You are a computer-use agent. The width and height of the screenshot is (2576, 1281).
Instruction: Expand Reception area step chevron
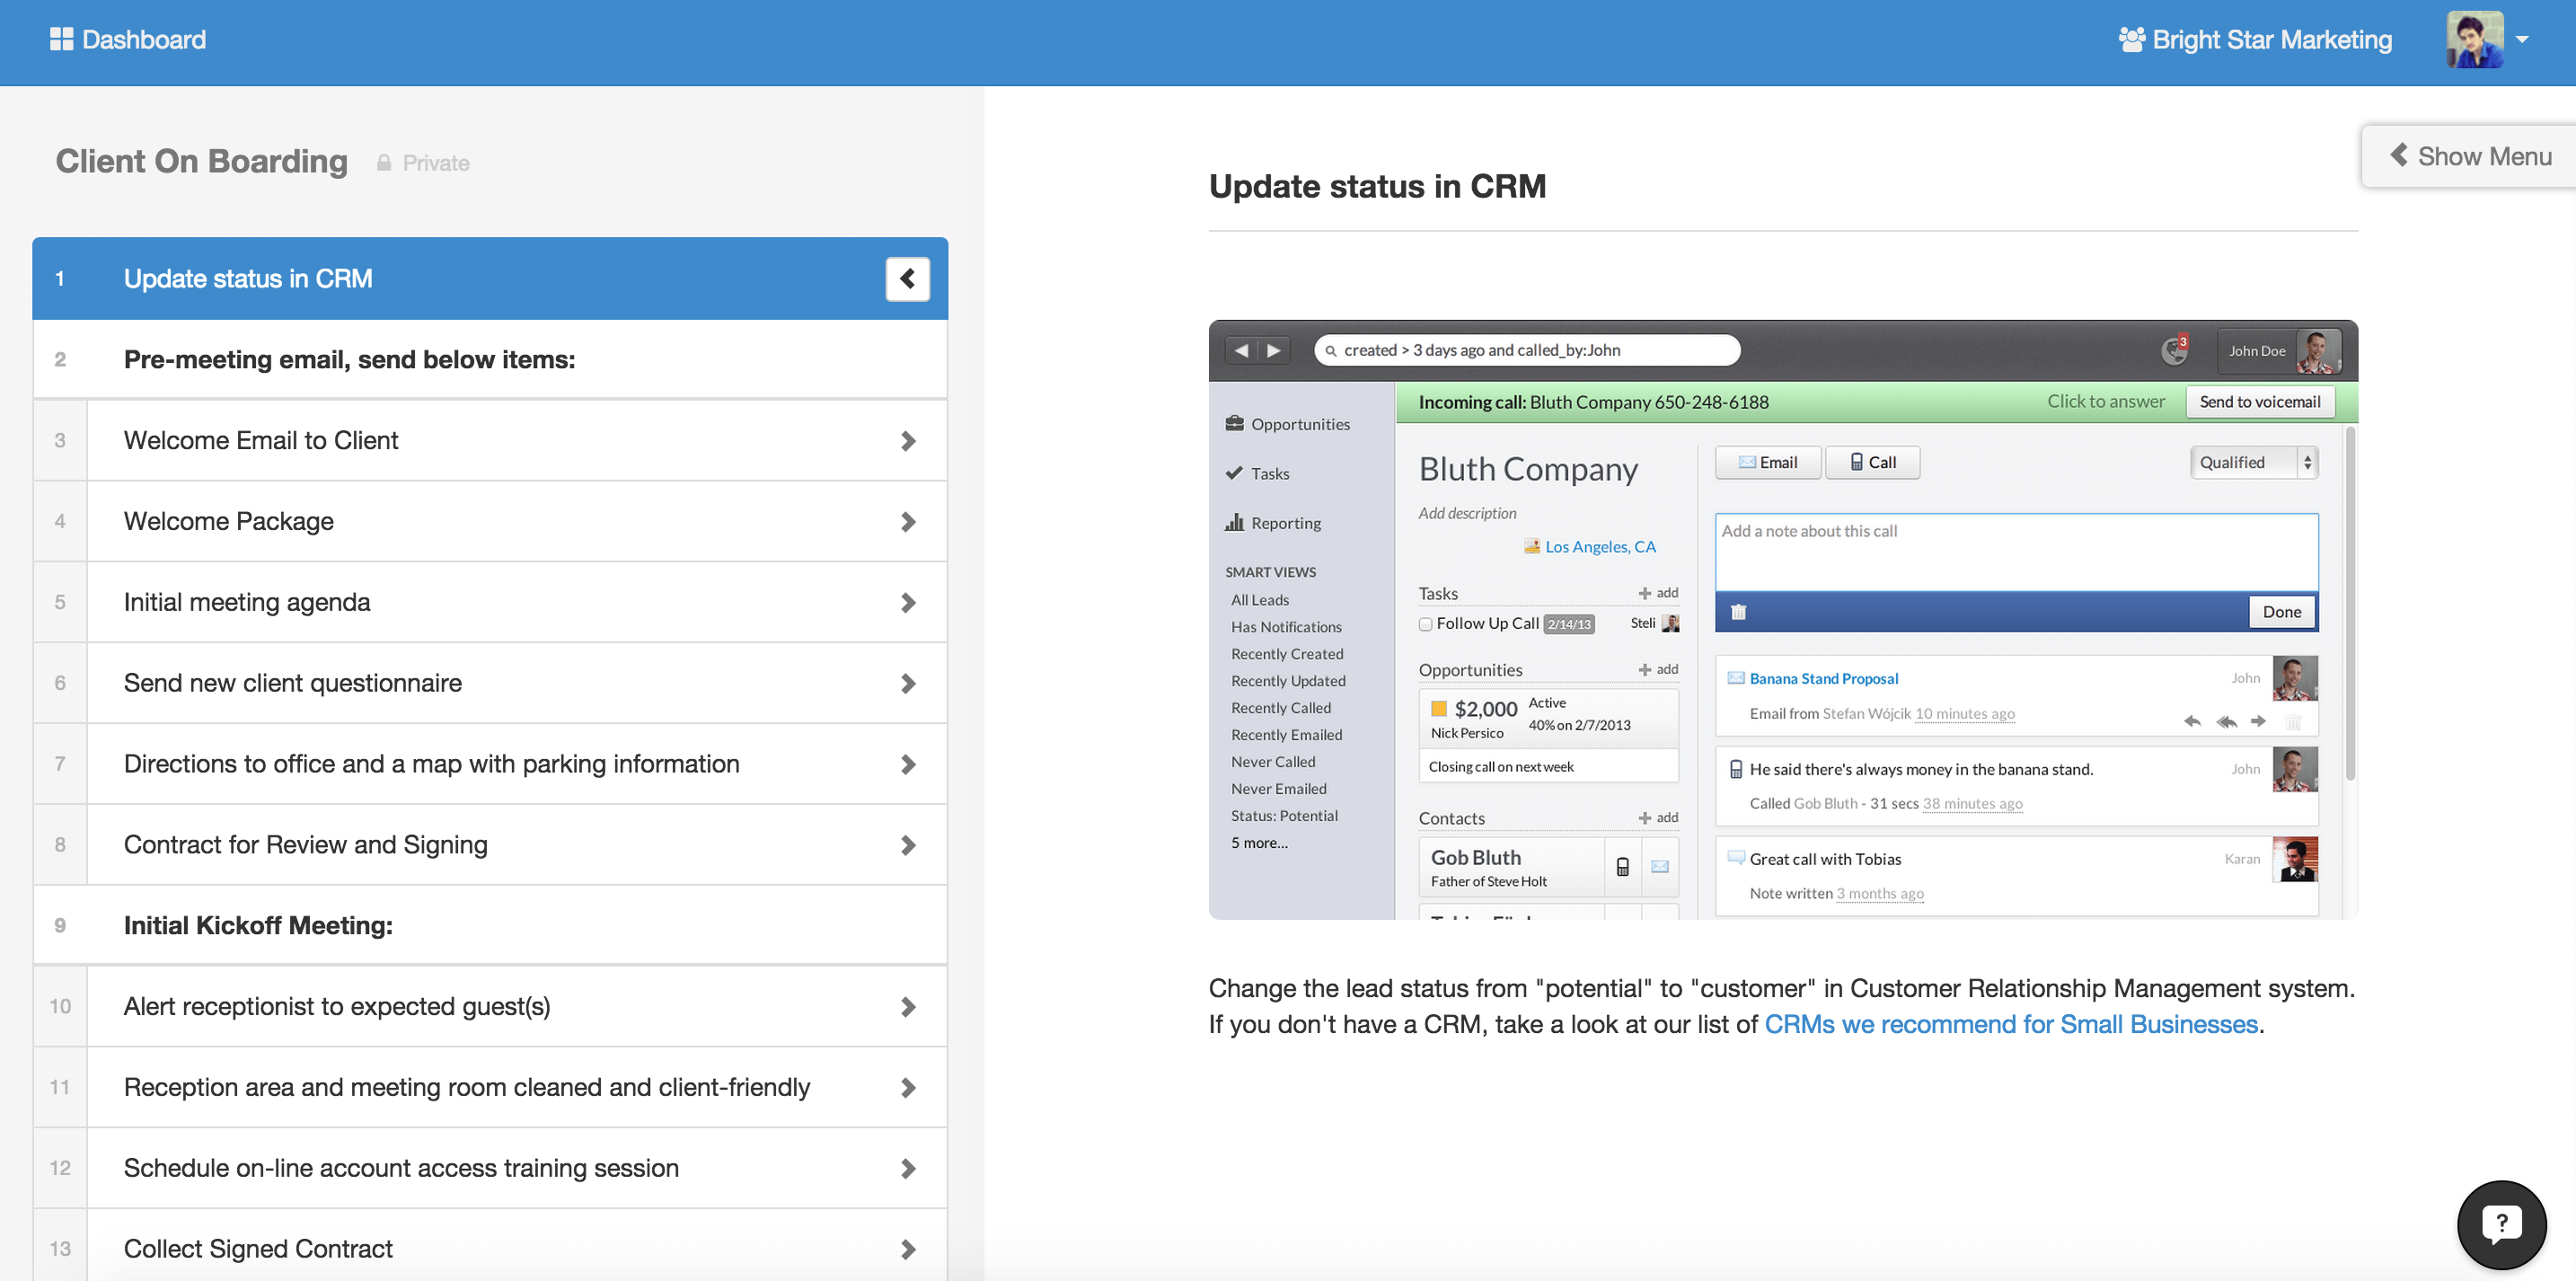(x=907, y=1087)
